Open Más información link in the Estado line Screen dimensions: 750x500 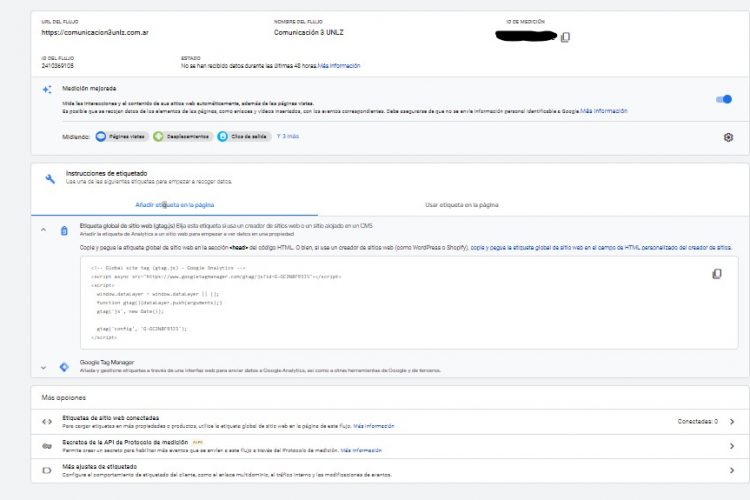(x=339, y=66)
